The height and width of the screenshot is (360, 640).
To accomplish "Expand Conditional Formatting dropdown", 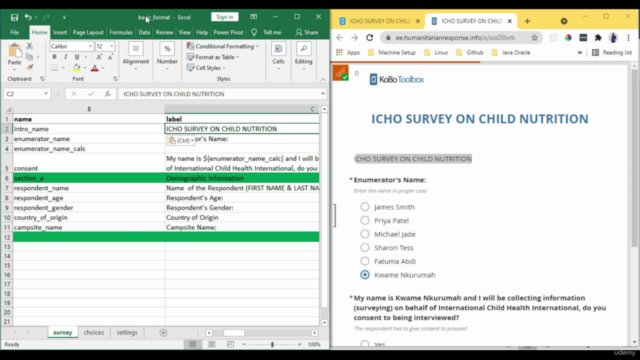I will [x=257, y=47].
